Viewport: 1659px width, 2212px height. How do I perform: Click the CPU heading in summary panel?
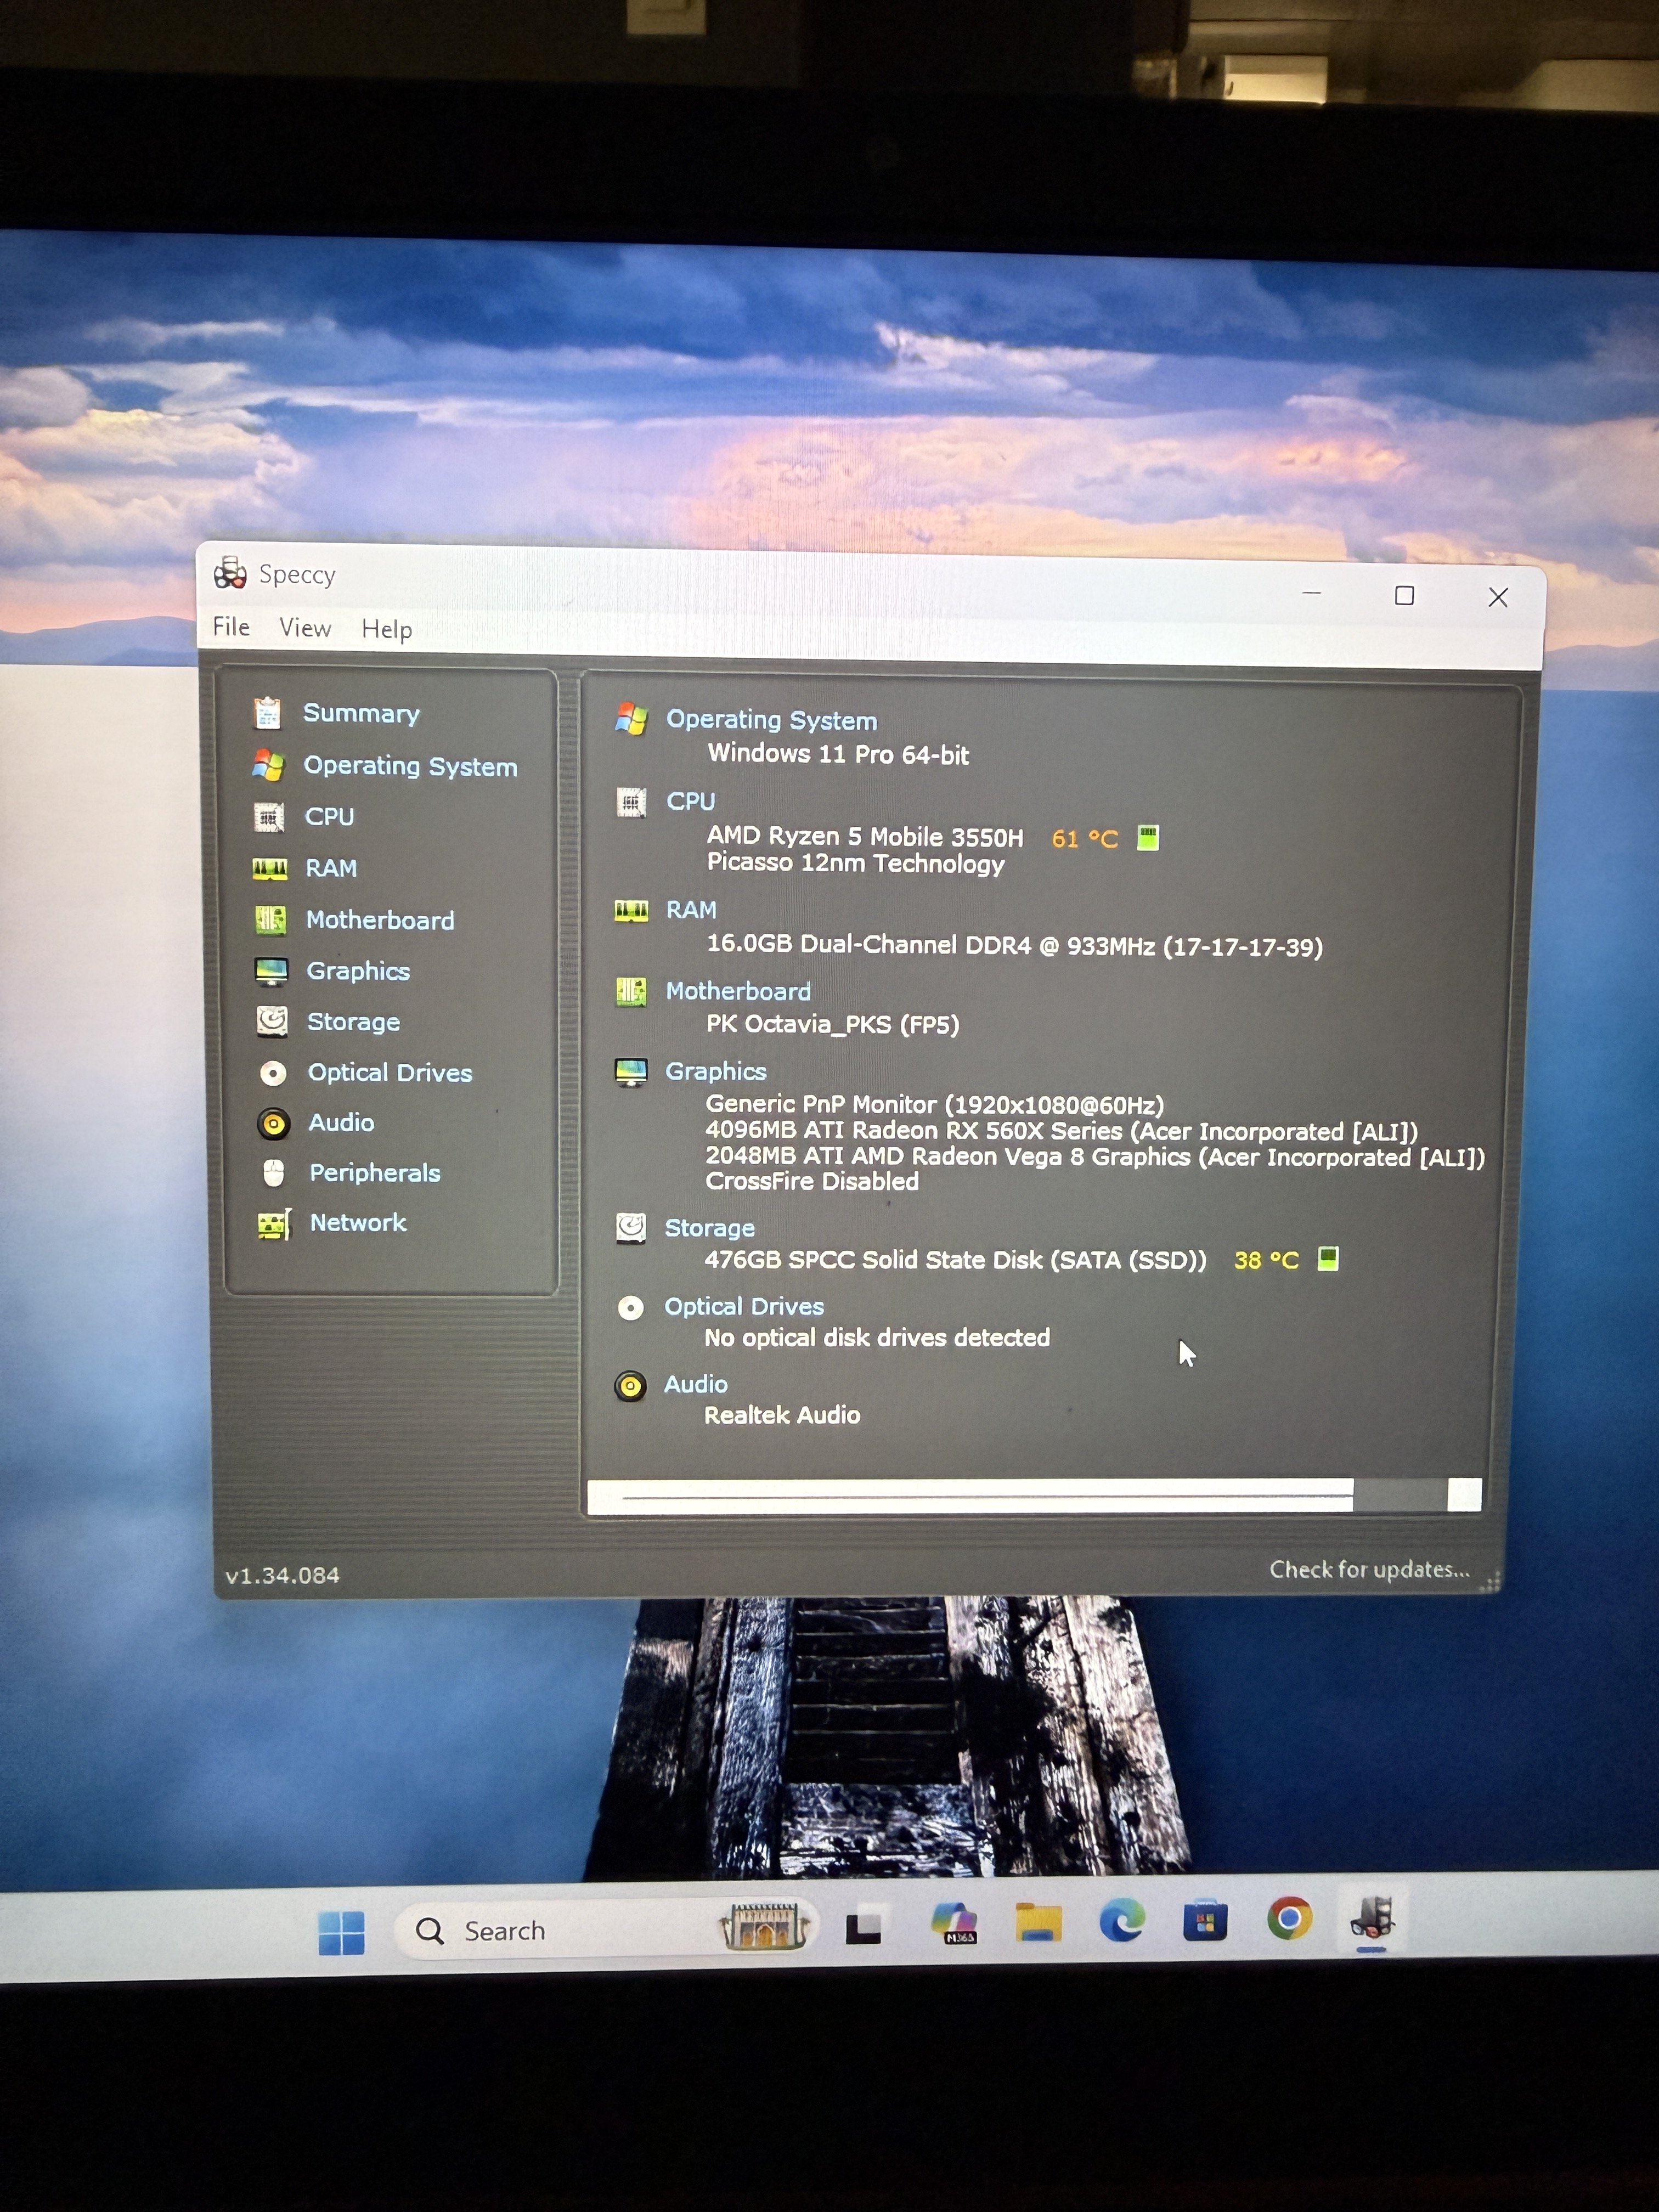(691, 802)
